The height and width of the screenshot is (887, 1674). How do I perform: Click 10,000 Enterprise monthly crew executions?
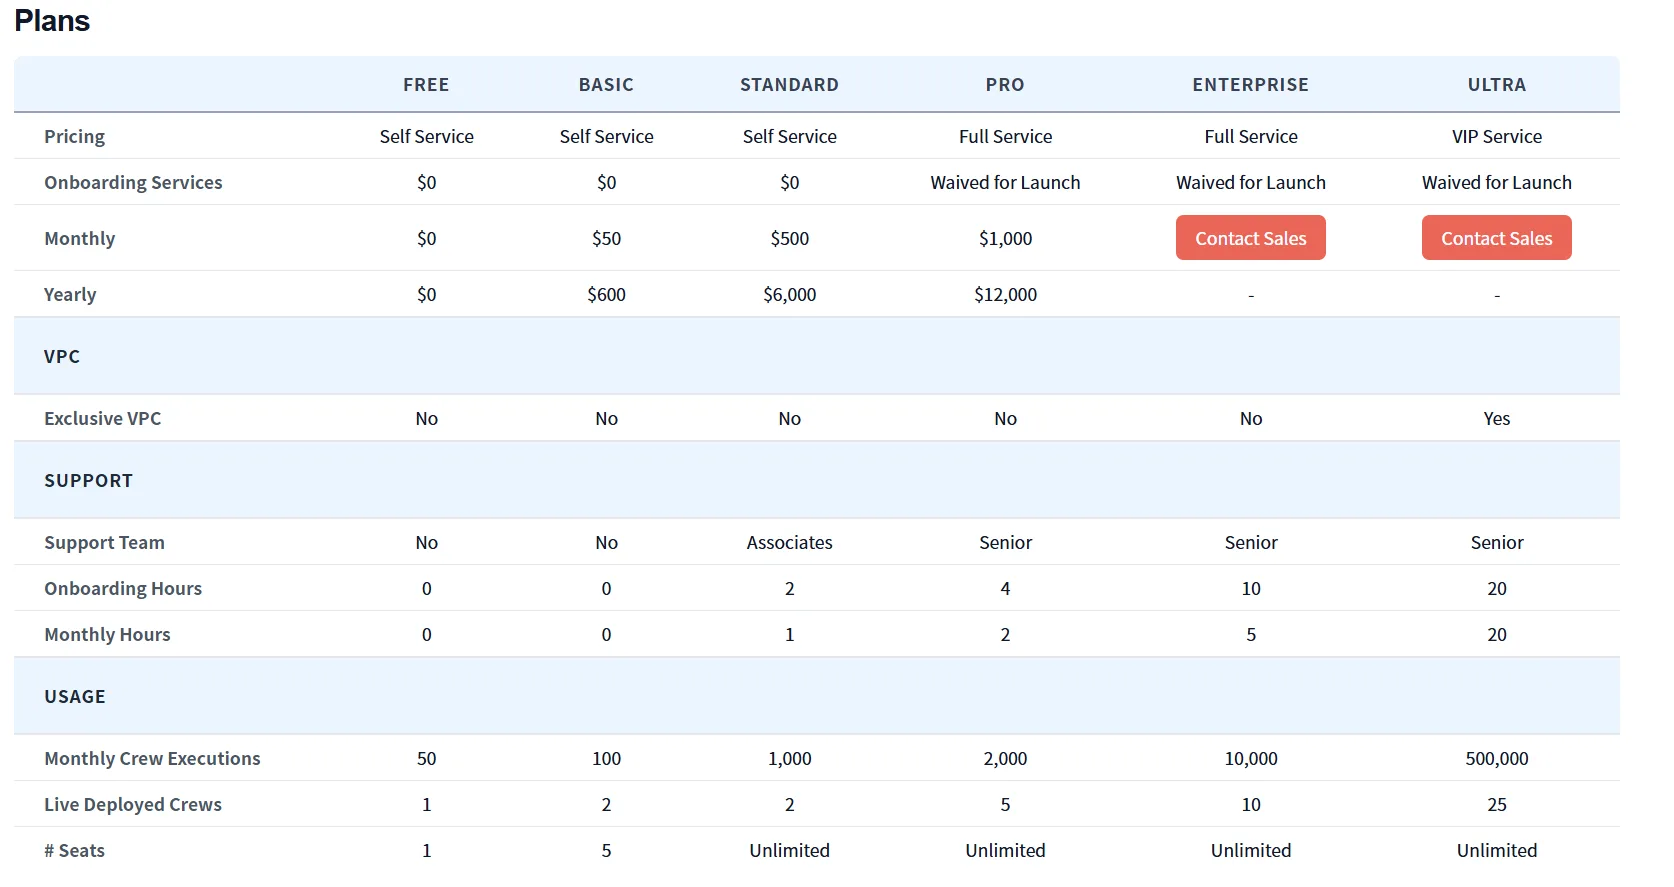click(x=1250, y=759)
